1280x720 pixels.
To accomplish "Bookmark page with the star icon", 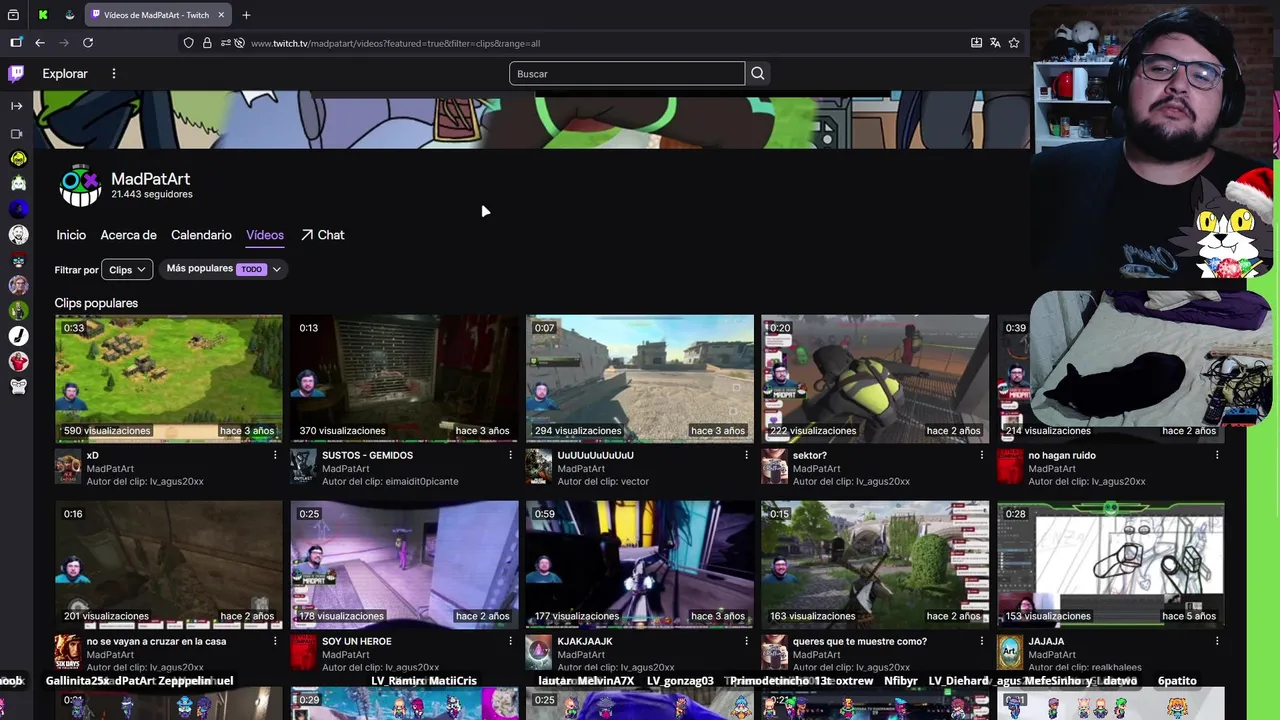I will click(x=1014, y=43).
